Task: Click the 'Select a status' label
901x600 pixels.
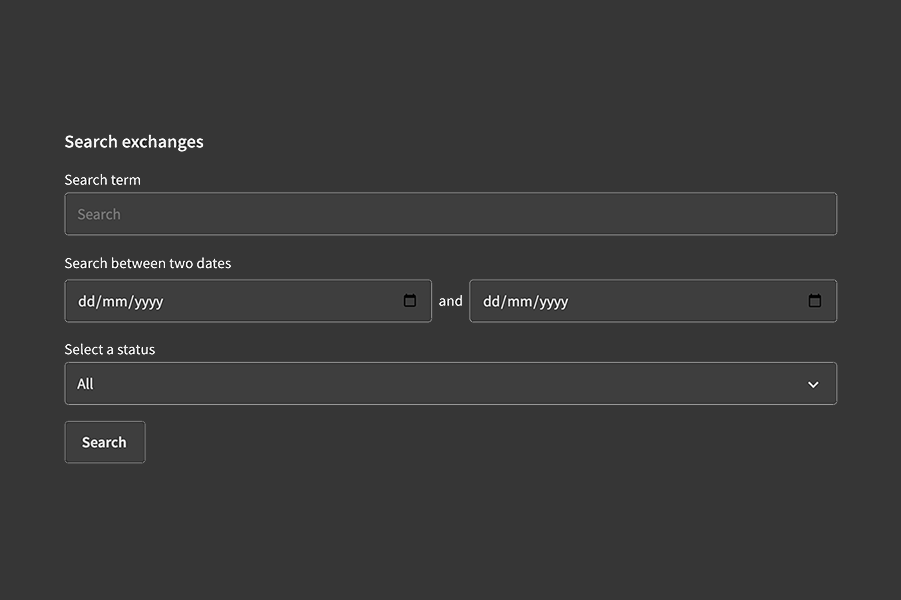Action: tap(109, 348)
